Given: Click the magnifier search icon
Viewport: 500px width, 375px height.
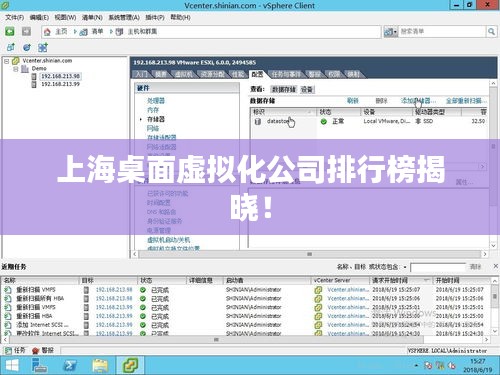Looking at the screenshot, I should tap(491, 32).
